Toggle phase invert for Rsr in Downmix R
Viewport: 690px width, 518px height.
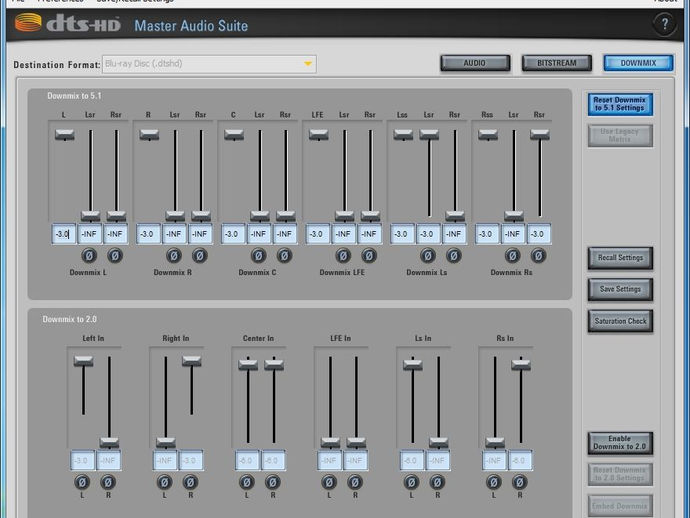200,255
